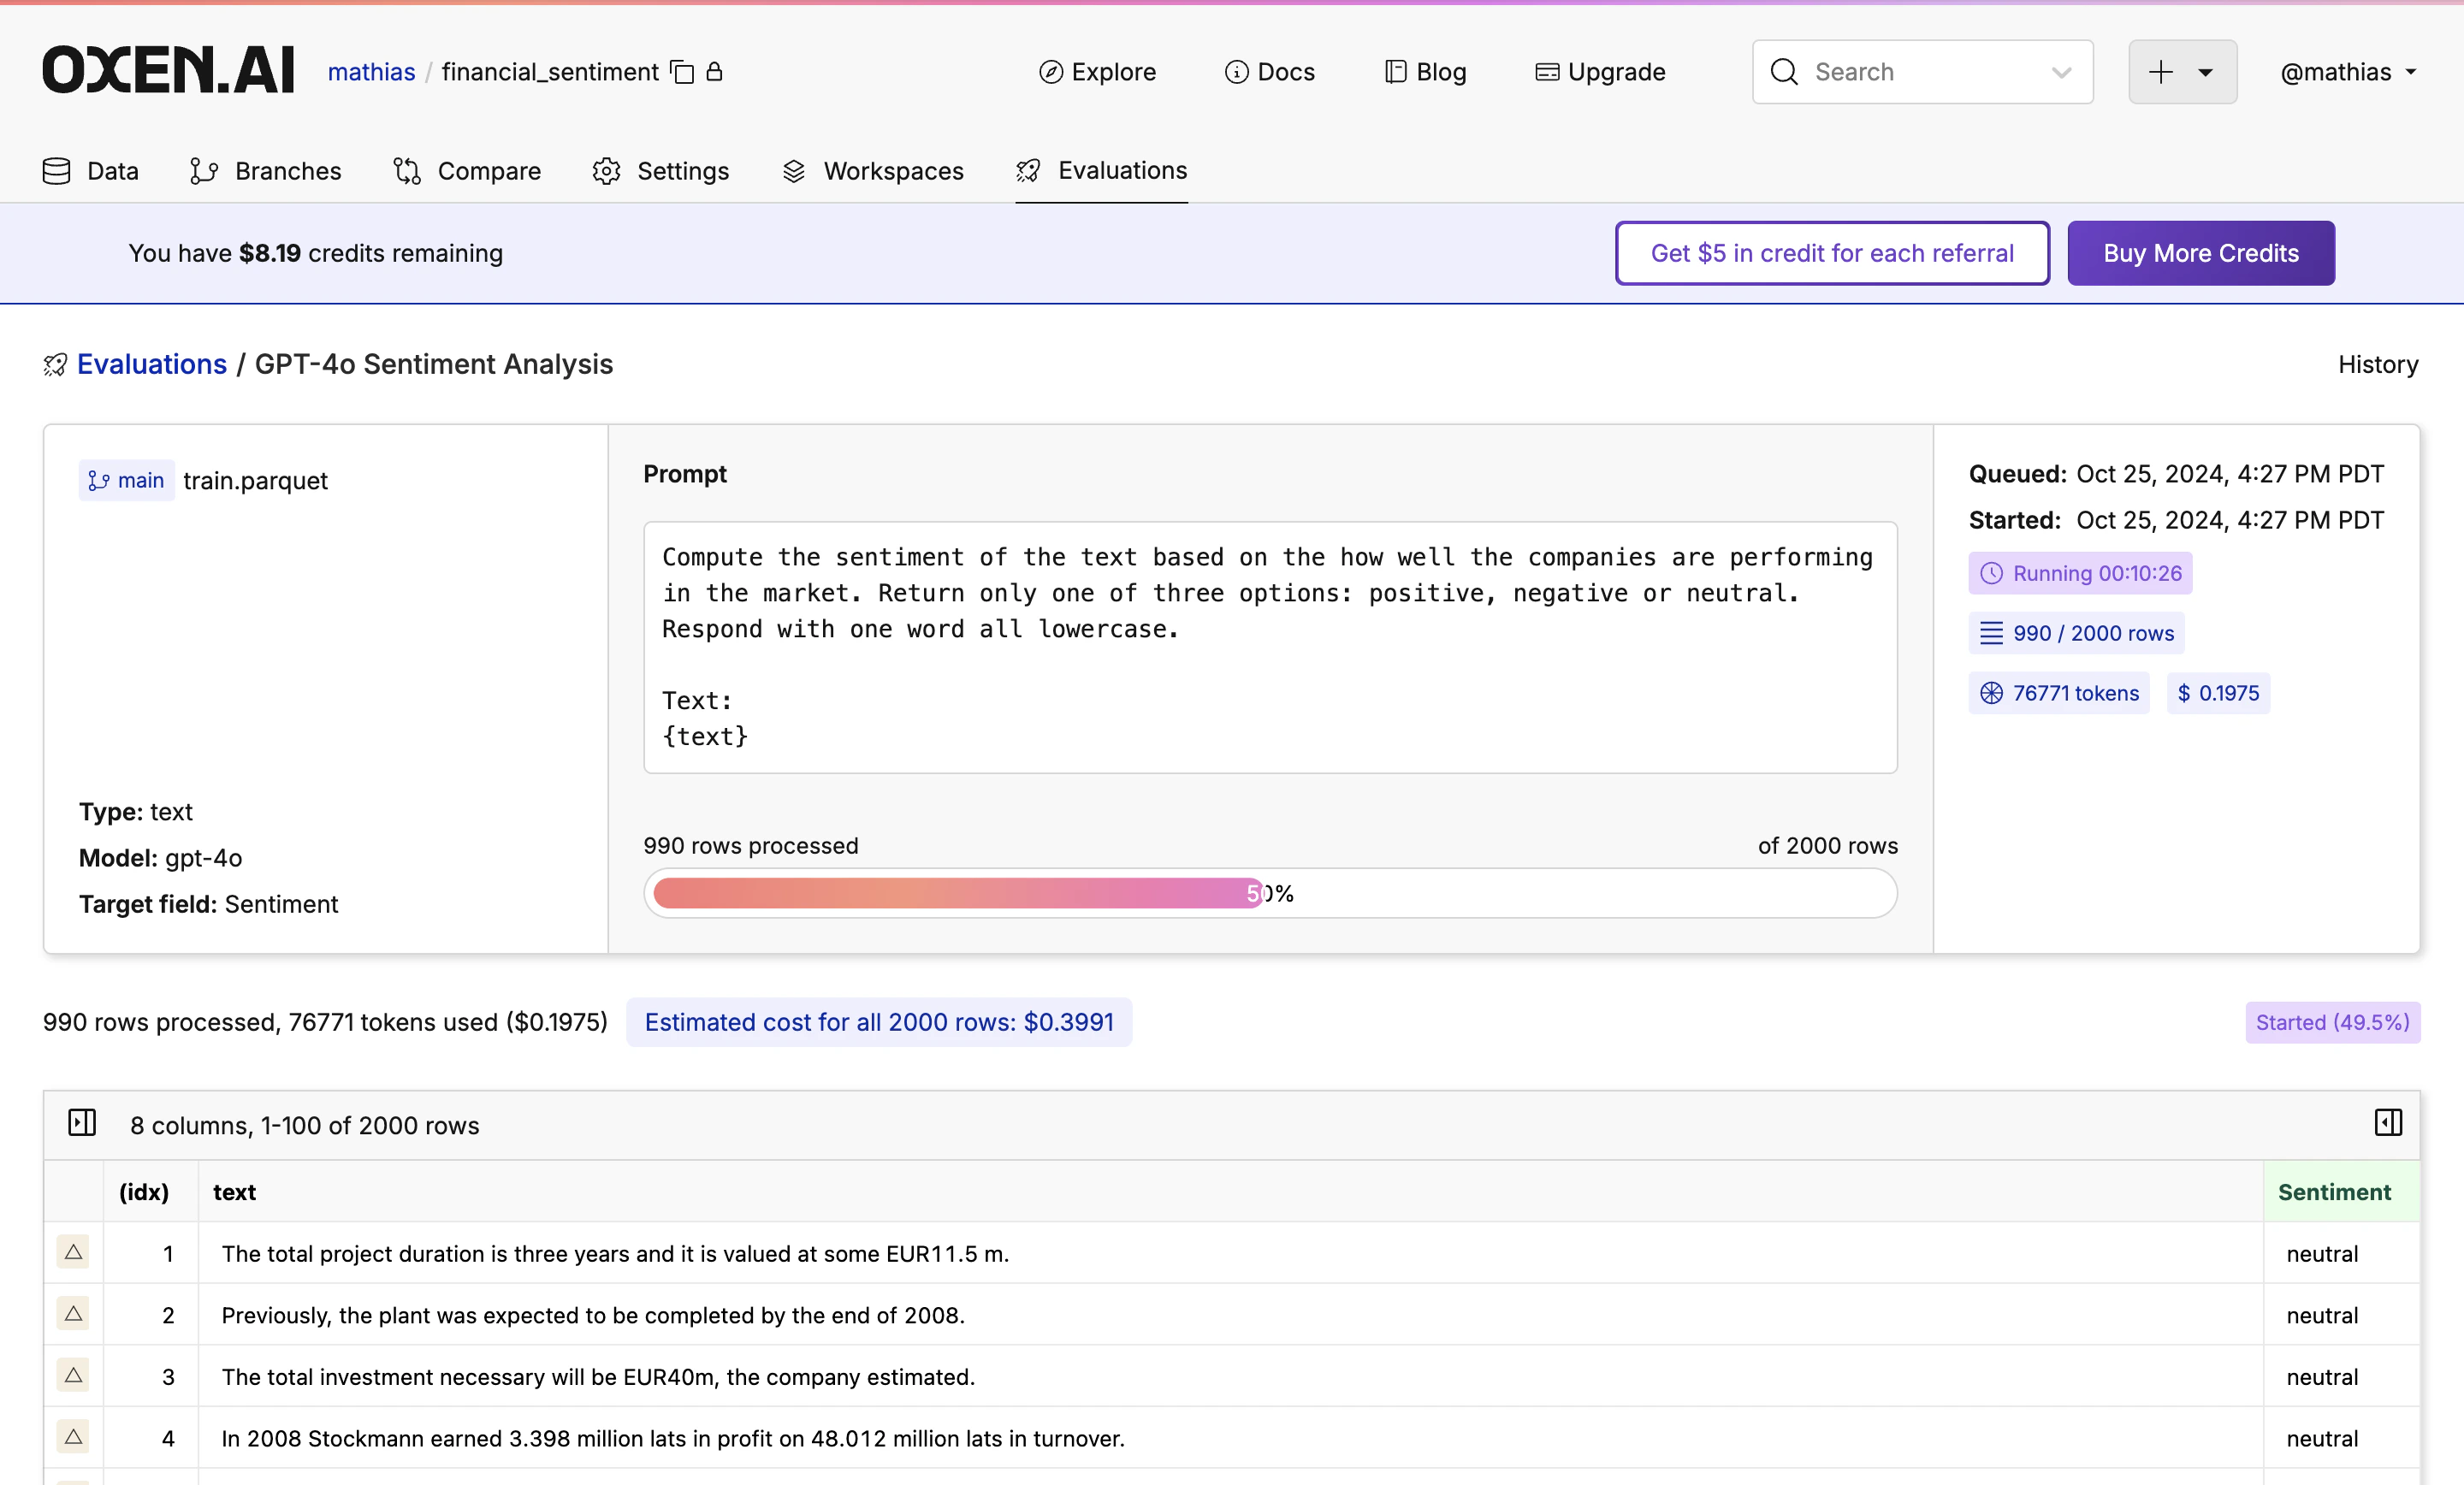Open the plus create-new dropdown

click(2182, 72)
